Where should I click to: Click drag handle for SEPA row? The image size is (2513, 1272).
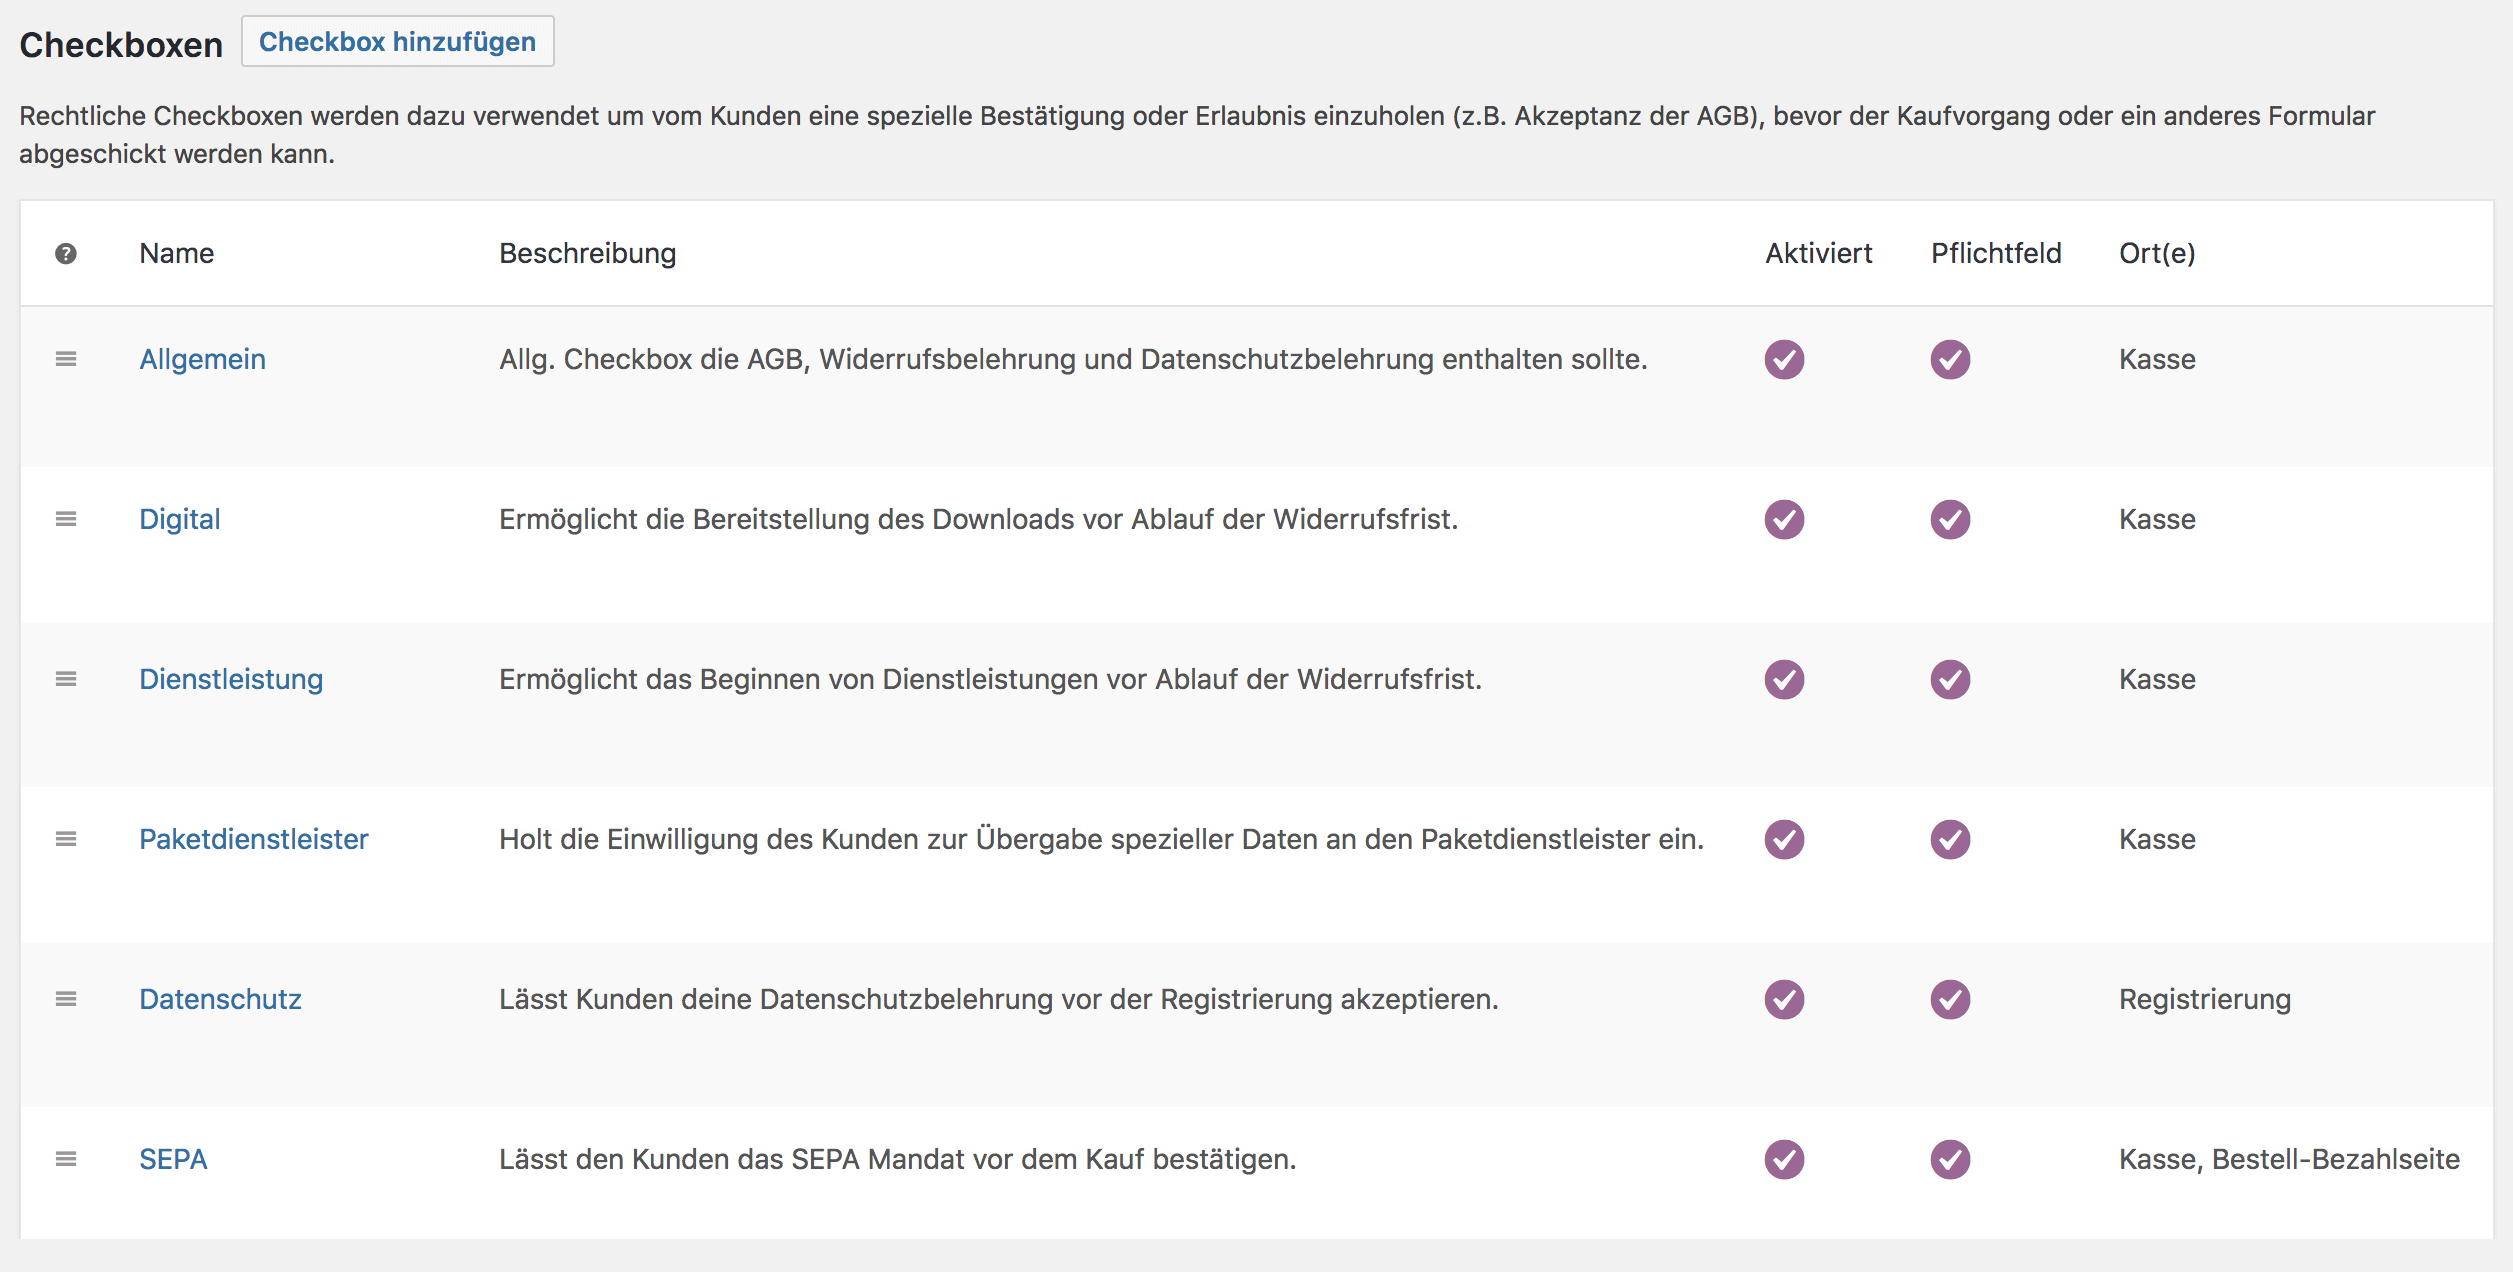pyautogui.click(x=66, y=1159)
